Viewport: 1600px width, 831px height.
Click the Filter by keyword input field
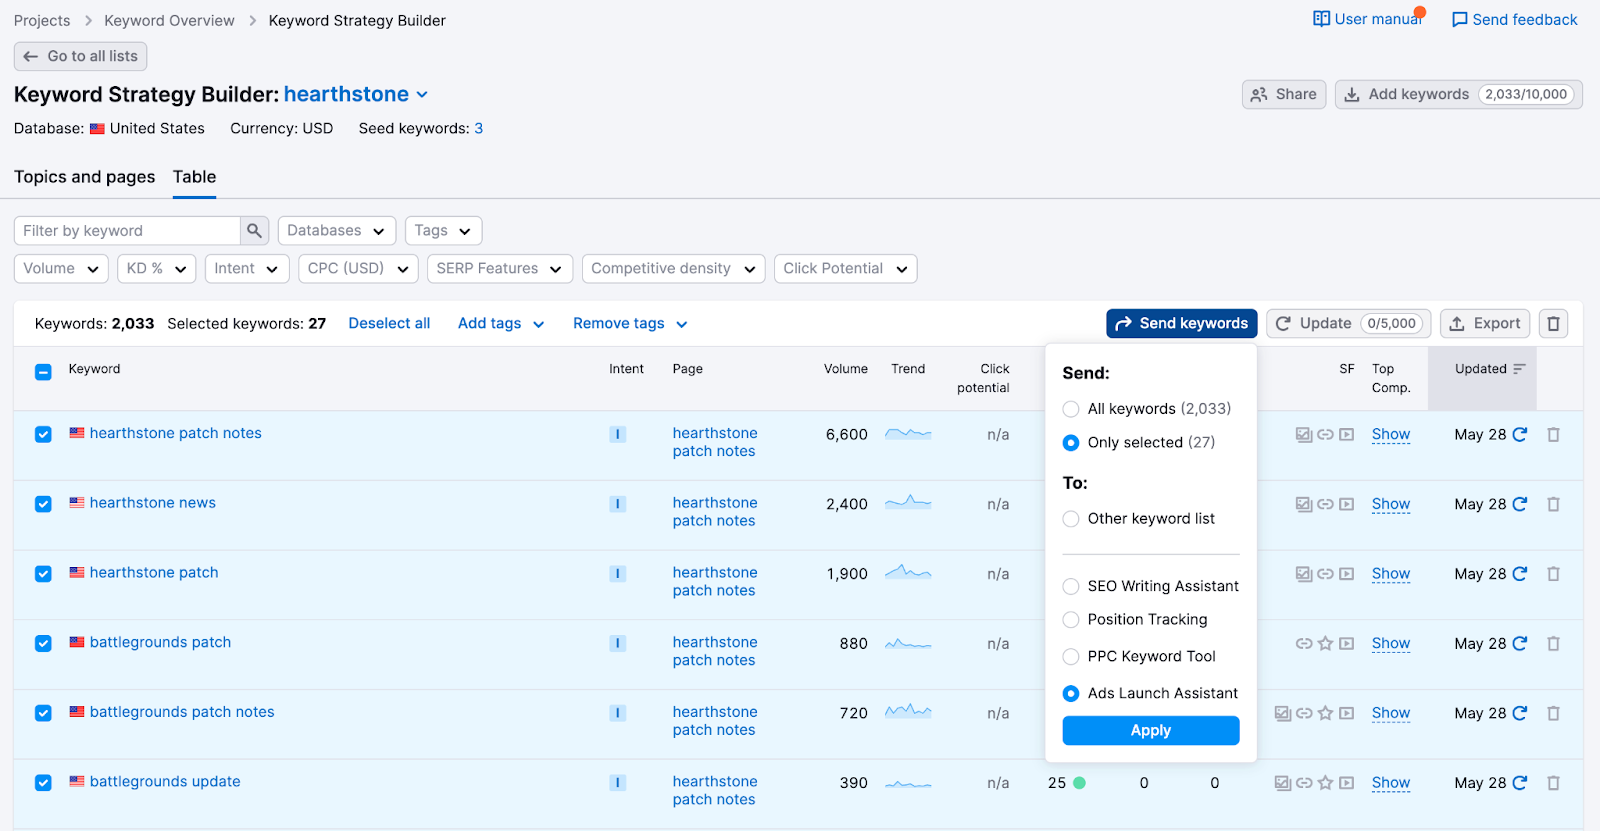pyautogui.click(x=128, y=231)
